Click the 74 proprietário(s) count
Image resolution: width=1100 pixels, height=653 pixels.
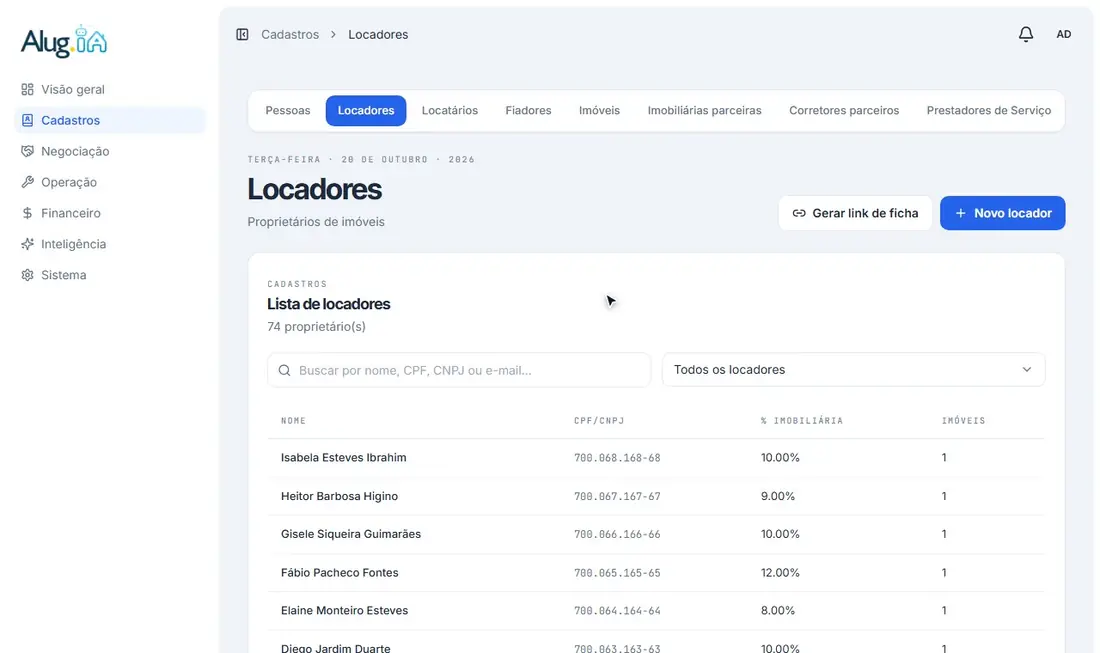(x=316, y=326)
